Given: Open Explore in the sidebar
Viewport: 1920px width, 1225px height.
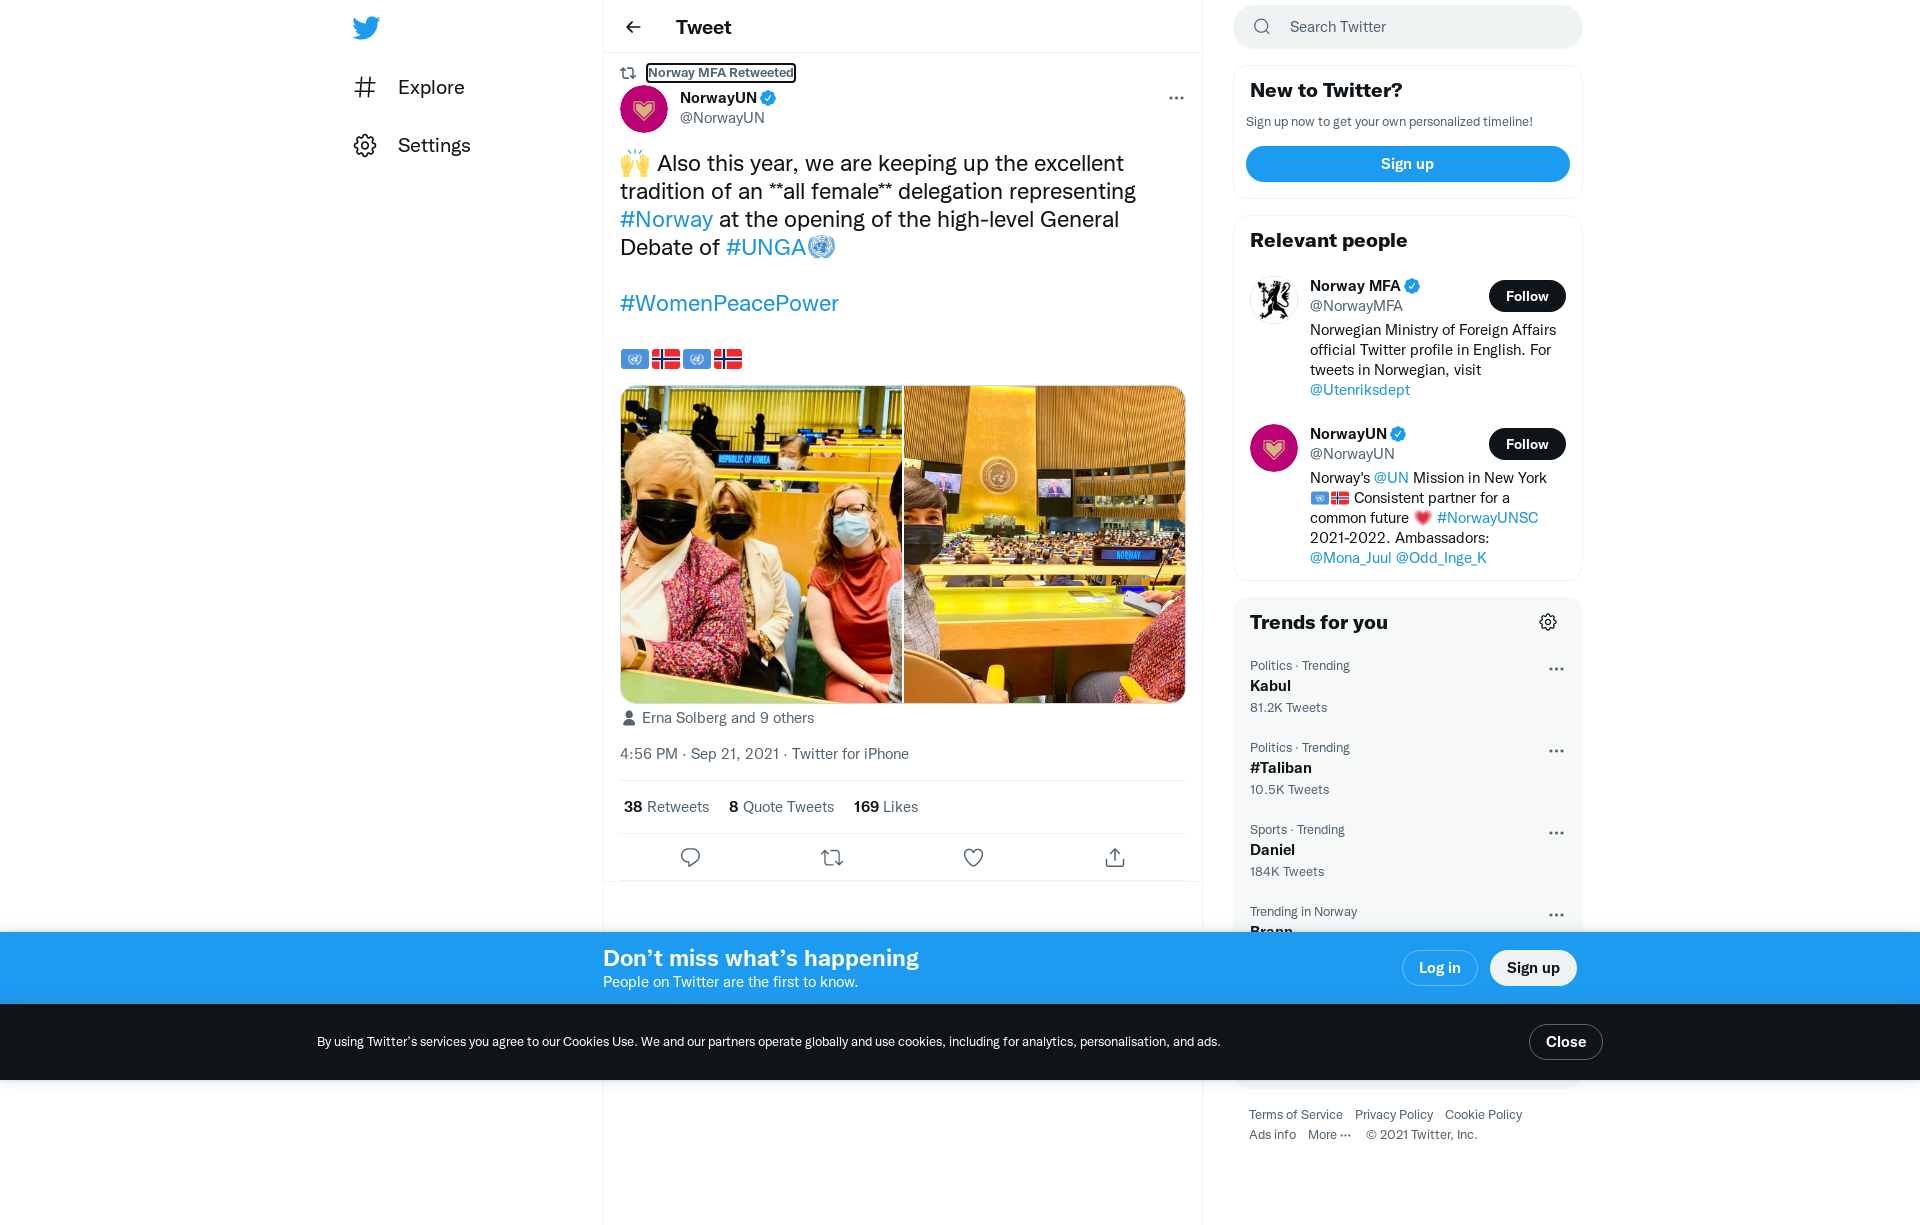Looking at the screenshot, I should click(x=410, y=87).
